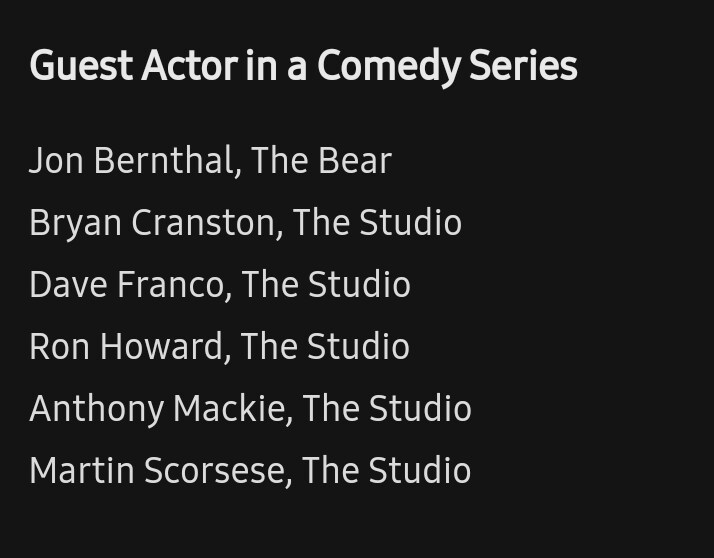Click the surname 'Scorsese'
This screenshot has height=558, width=714.
tap(215, 471)
